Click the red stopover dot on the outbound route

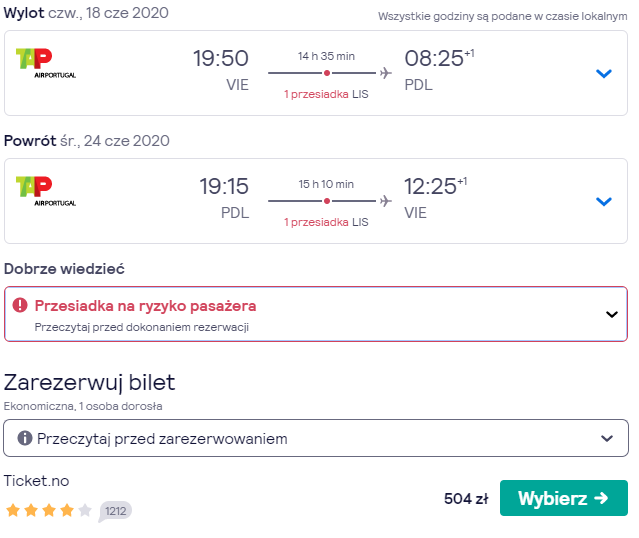coord(327,73)
